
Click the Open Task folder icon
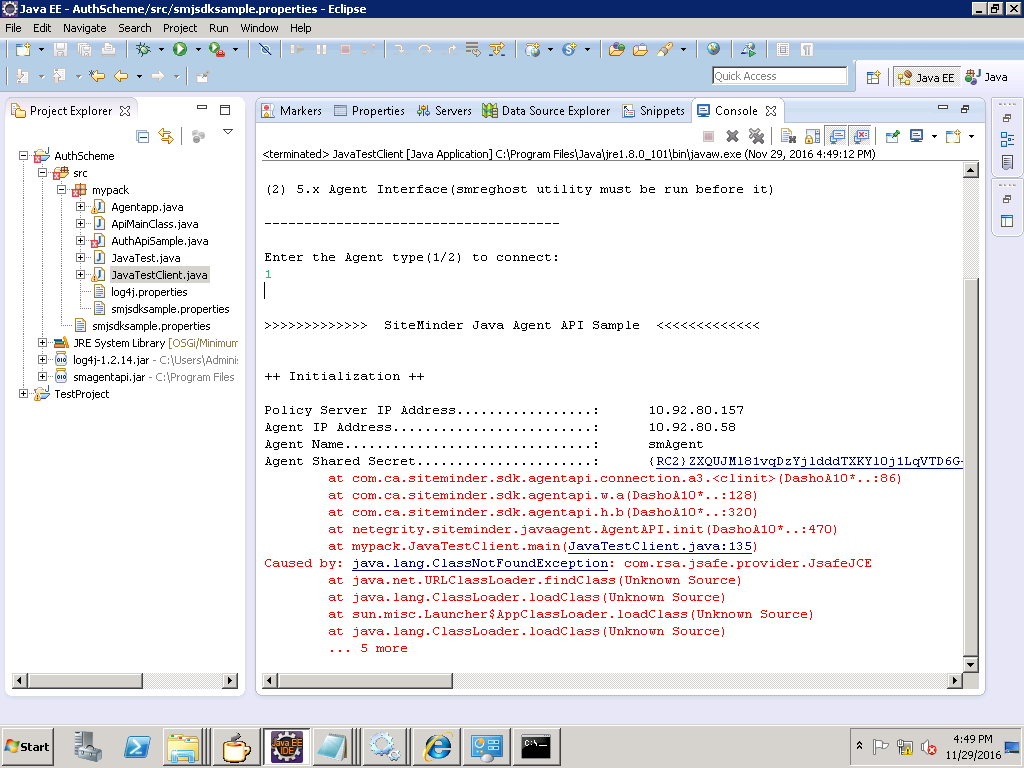(x=641, y=50)
